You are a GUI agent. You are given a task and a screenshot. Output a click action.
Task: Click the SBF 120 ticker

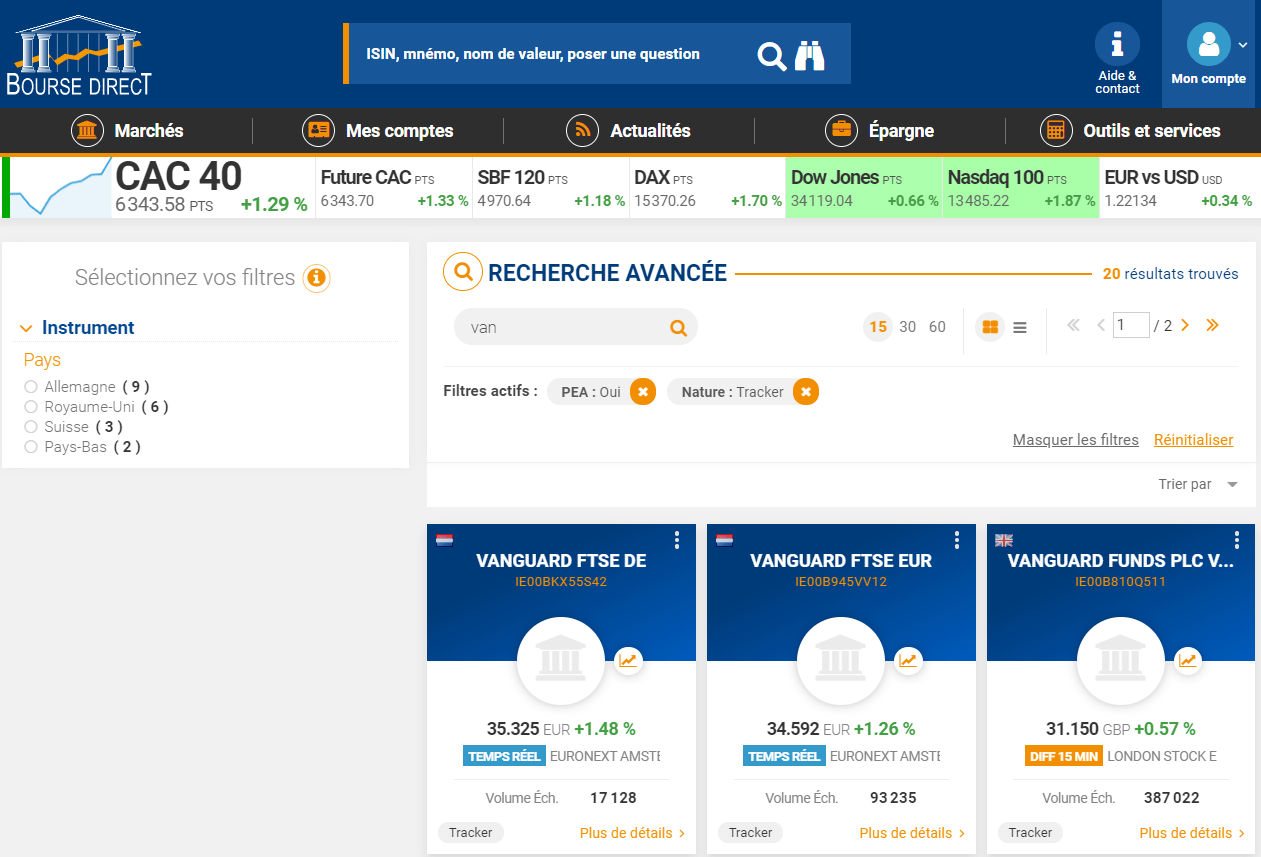[551, 188]
